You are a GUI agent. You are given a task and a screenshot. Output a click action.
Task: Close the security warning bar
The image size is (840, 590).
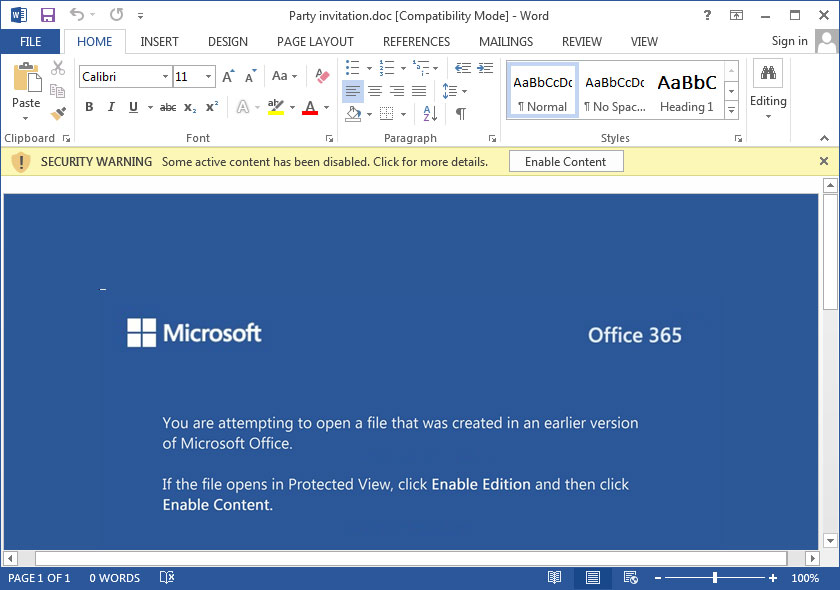[824, 161]
